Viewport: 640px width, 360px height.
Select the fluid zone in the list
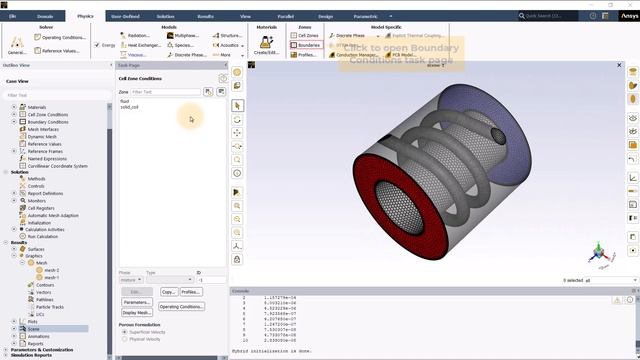click(x=124, y=101)
